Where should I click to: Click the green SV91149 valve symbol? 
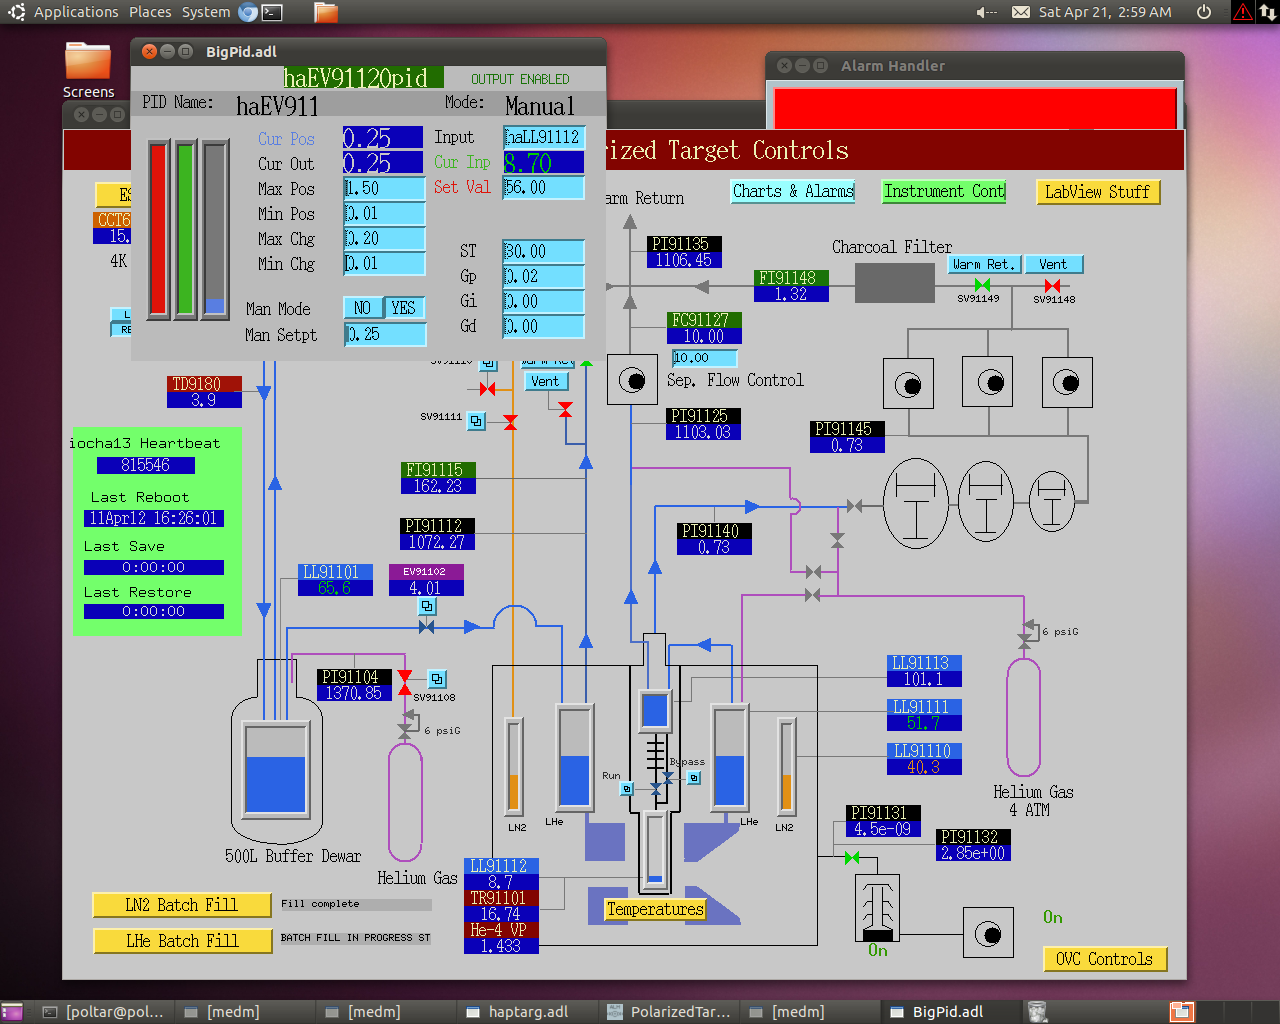pyautogui.click(x=982, y=285)
